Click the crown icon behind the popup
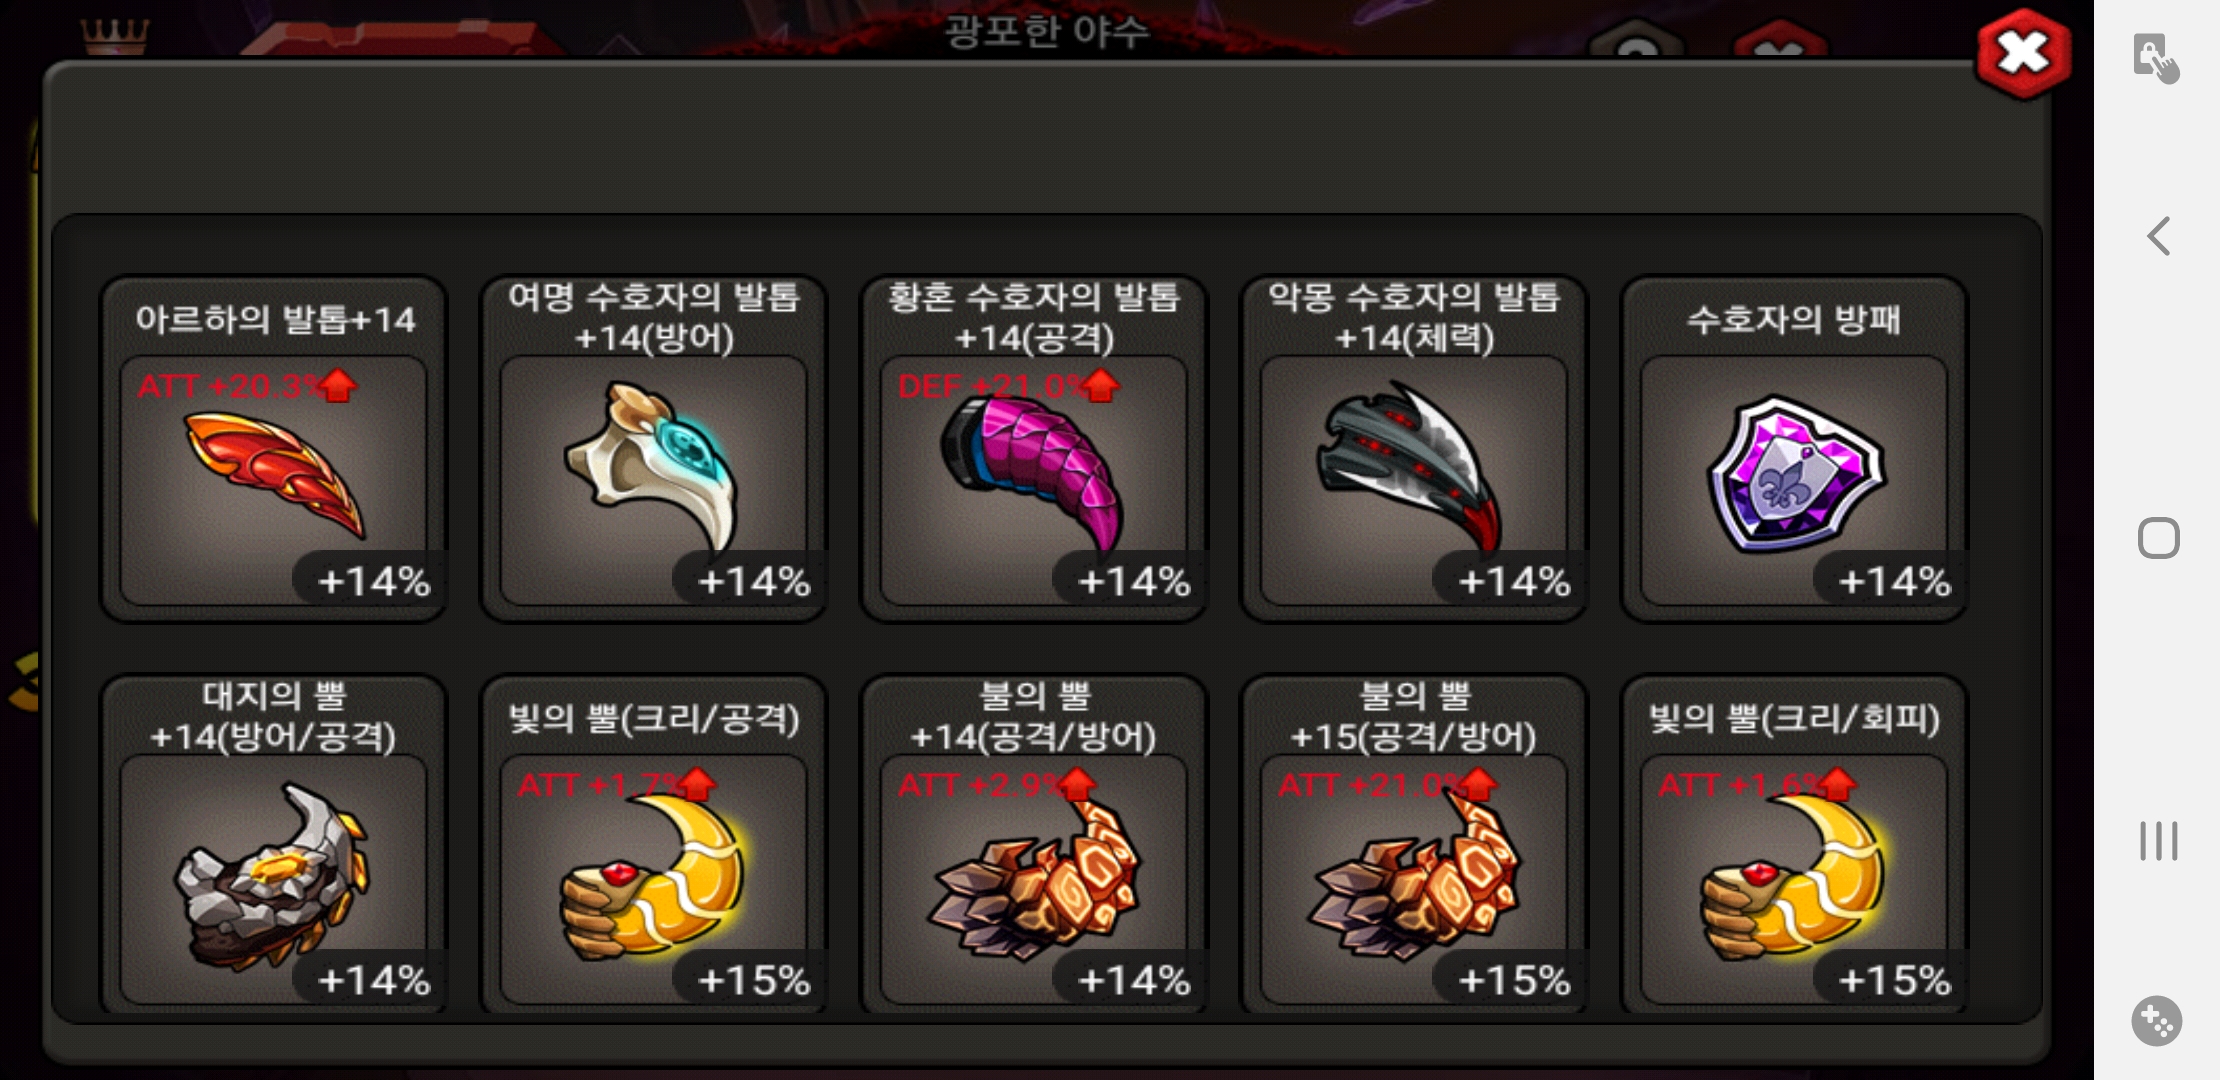The height and width of the screenshot is (1080, 2220). 115,37
